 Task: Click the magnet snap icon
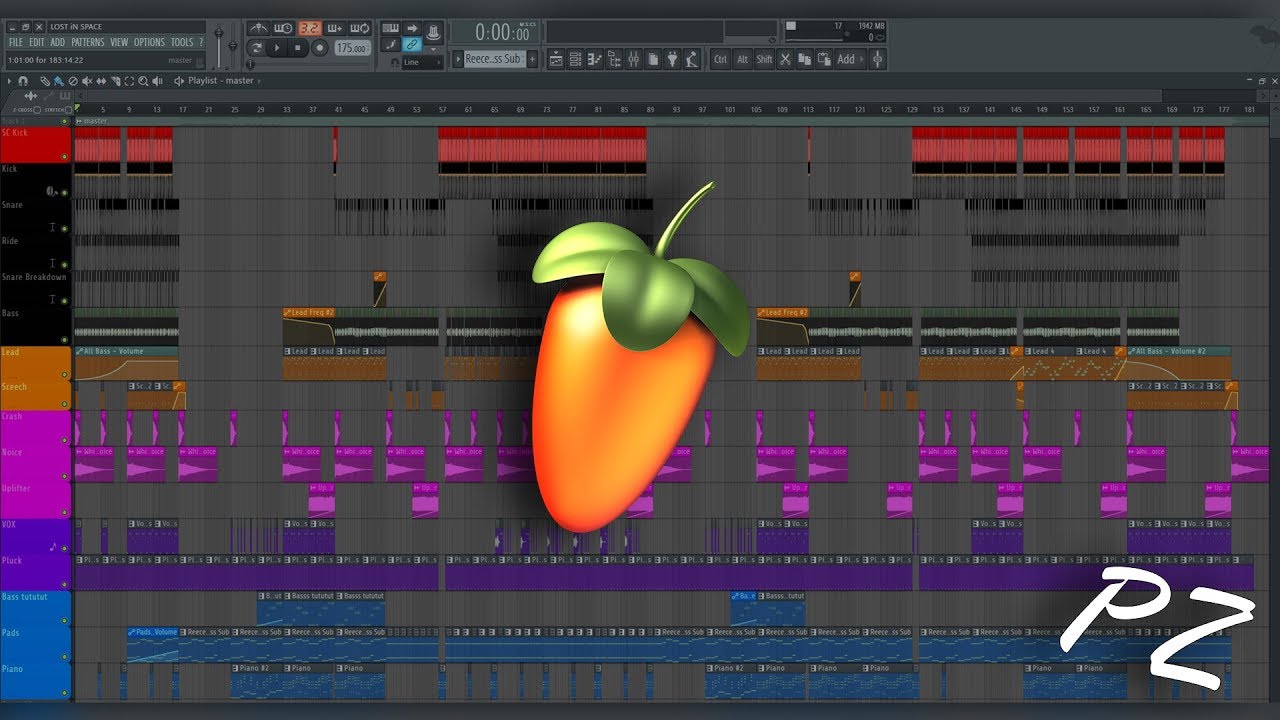click(23, 80)
